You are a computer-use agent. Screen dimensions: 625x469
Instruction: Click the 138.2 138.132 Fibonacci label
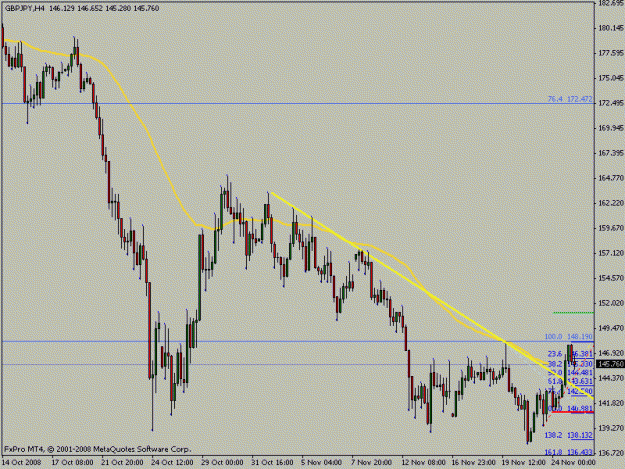568,435
